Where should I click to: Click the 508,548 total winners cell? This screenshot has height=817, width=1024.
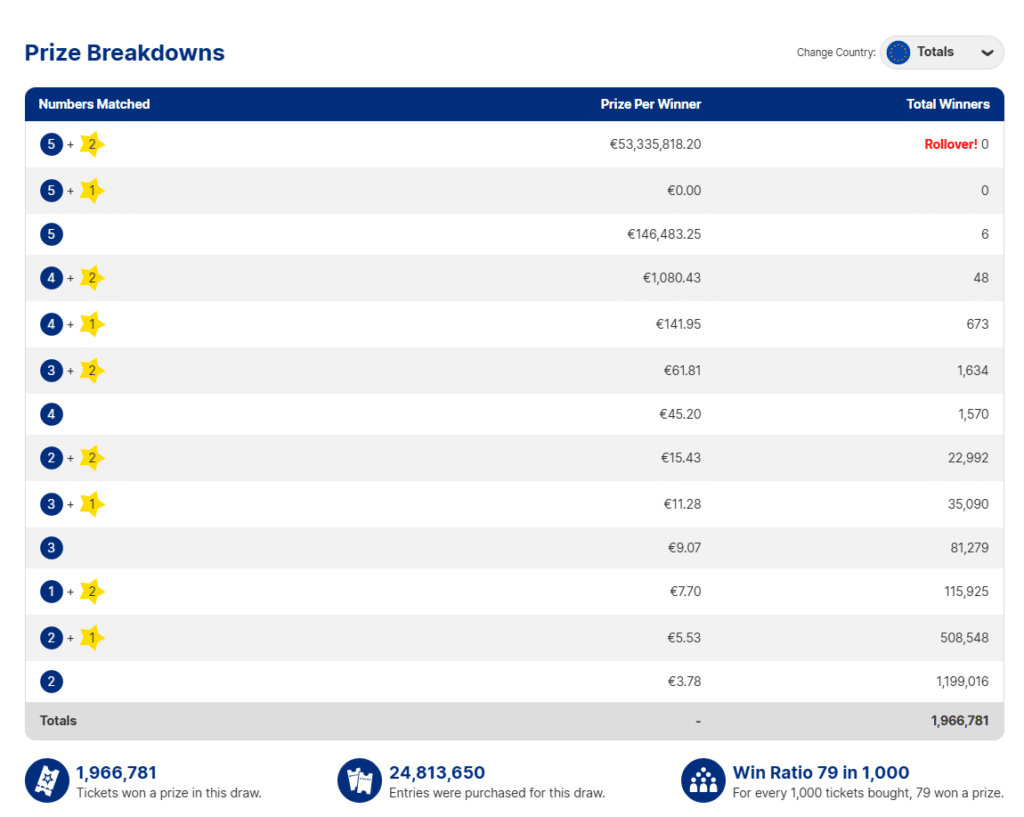click(x=964, y=638)
